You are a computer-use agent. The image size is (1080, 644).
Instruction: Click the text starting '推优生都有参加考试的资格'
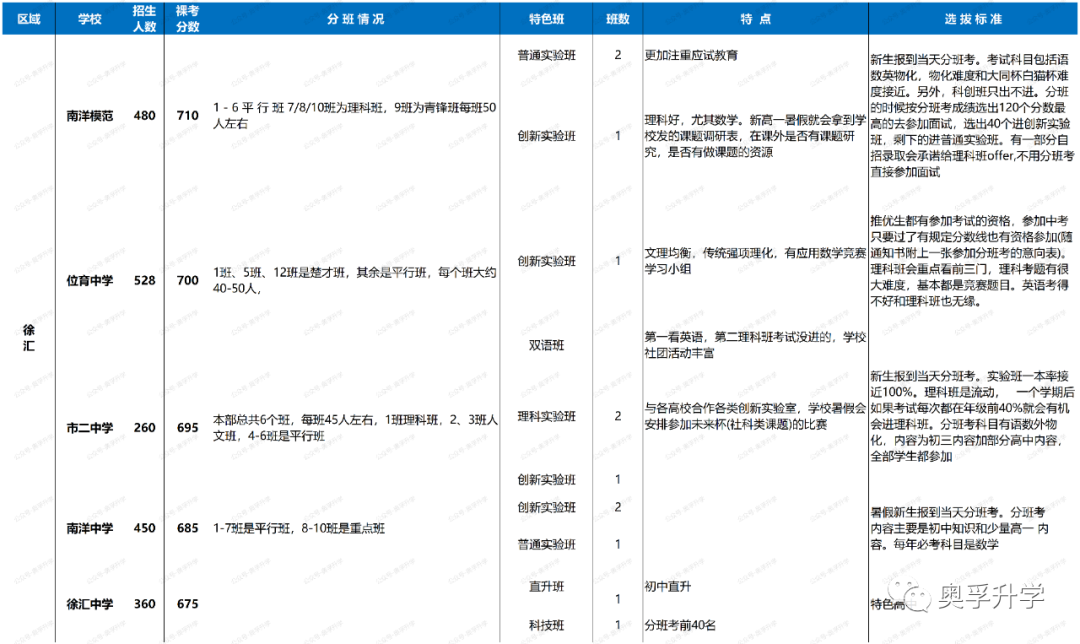972,261
